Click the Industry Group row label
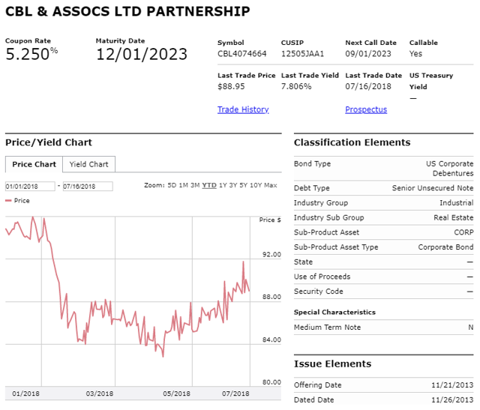Image resolution: width=480 pixels, height=410 pixels. coord(321,203)
